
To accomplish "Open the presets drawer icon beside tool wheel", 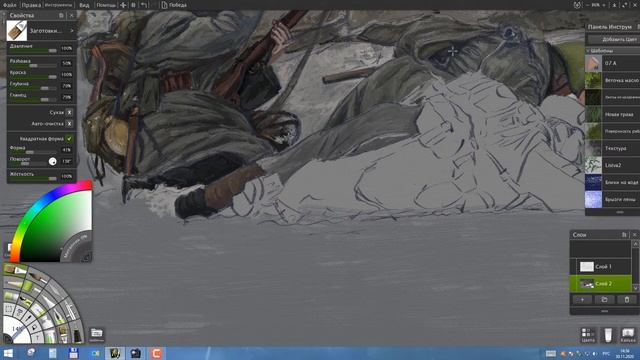I will click(x=97, y=334).
